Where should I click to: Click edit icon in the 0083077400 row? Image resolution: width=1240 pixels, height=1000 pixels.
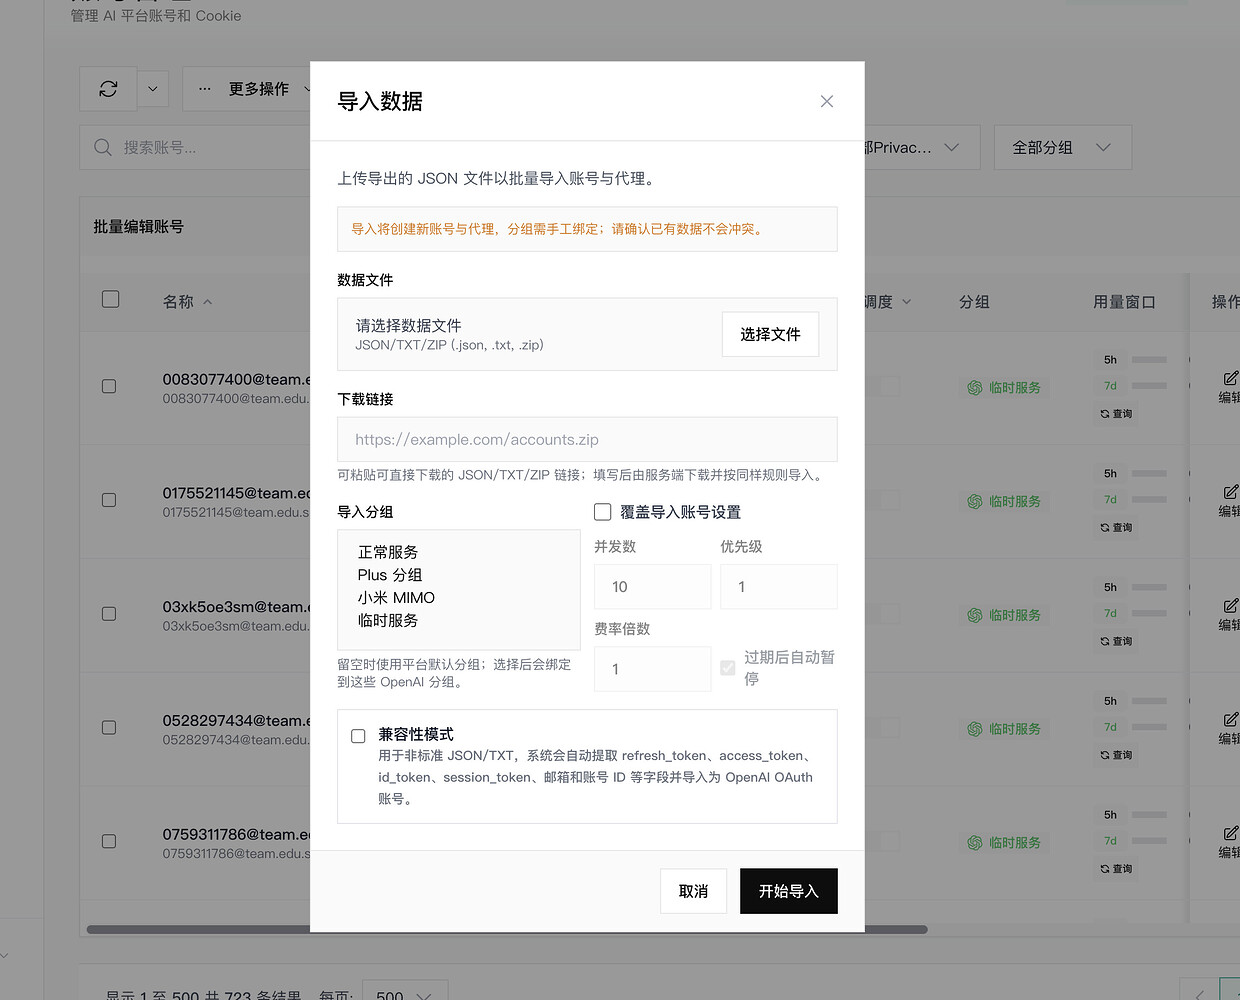(x=1231, y=378)
